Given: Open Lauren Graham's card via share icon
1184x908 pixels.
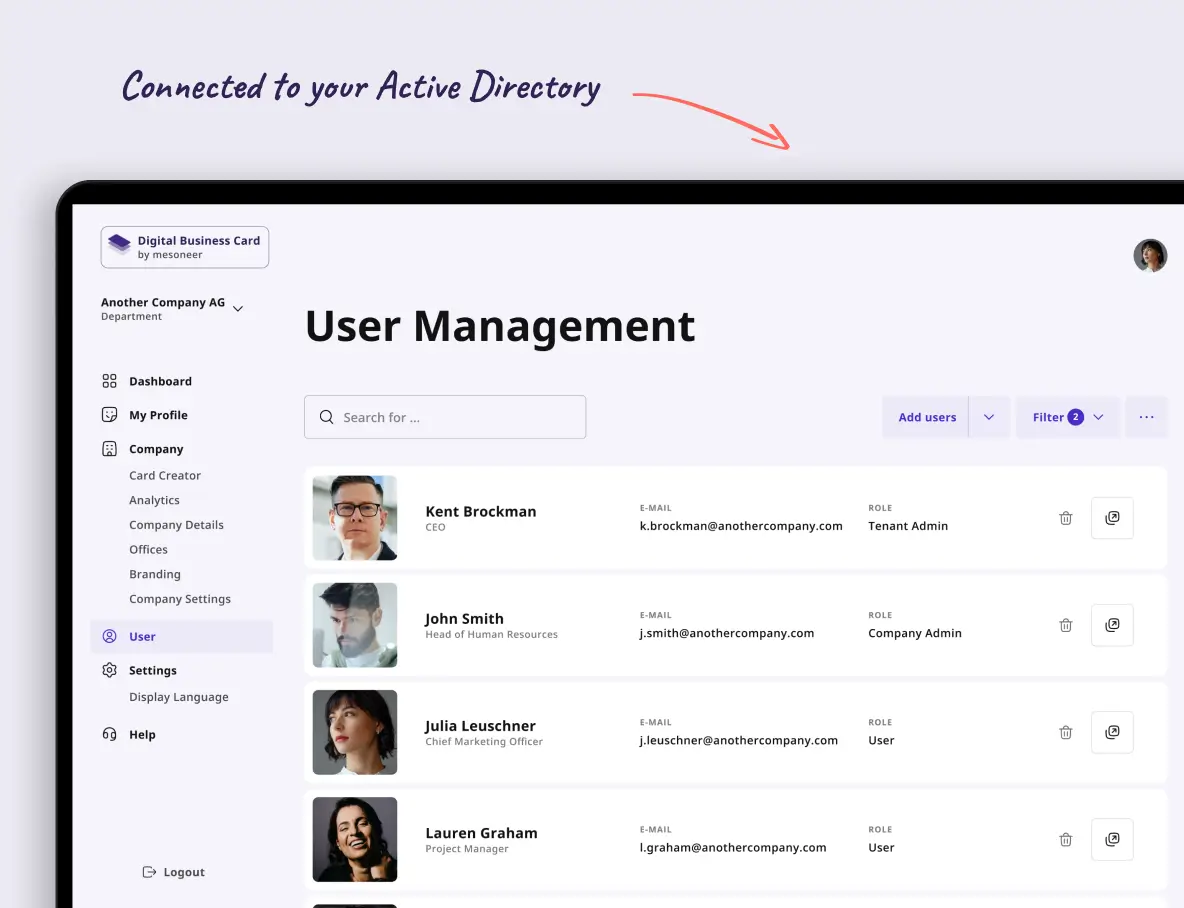Looking at the screenshot, I should (1112, 840).
